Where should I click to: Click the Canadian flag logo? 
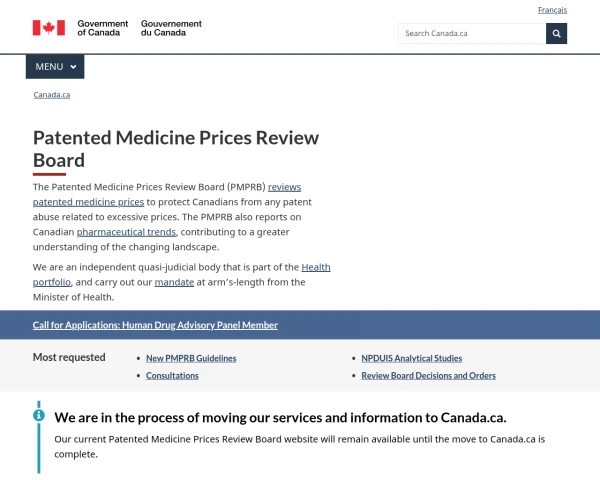pyautogui.click(x=49, y=28)
